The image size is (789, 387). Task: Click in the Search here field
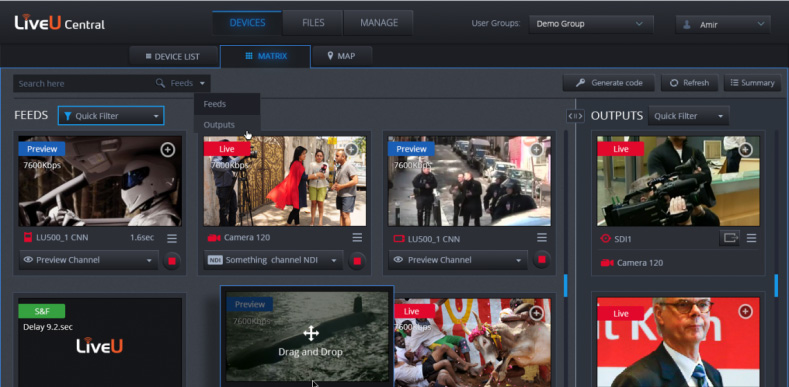[x=83, y=84]
